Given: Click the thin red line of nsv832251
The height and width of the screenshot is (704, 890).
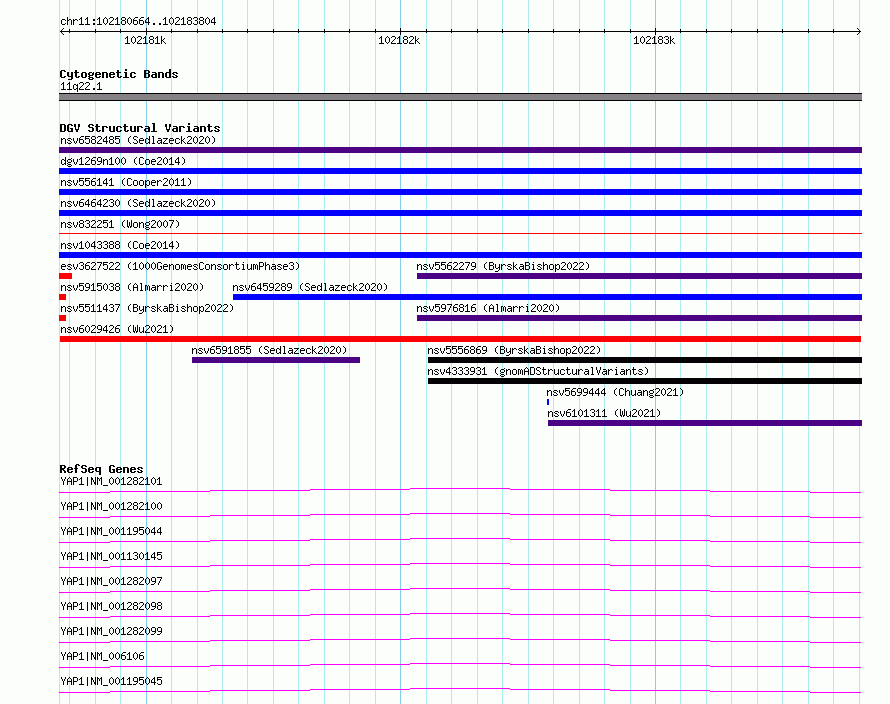Looking at the screenshot, I should (x=460, y=233).
